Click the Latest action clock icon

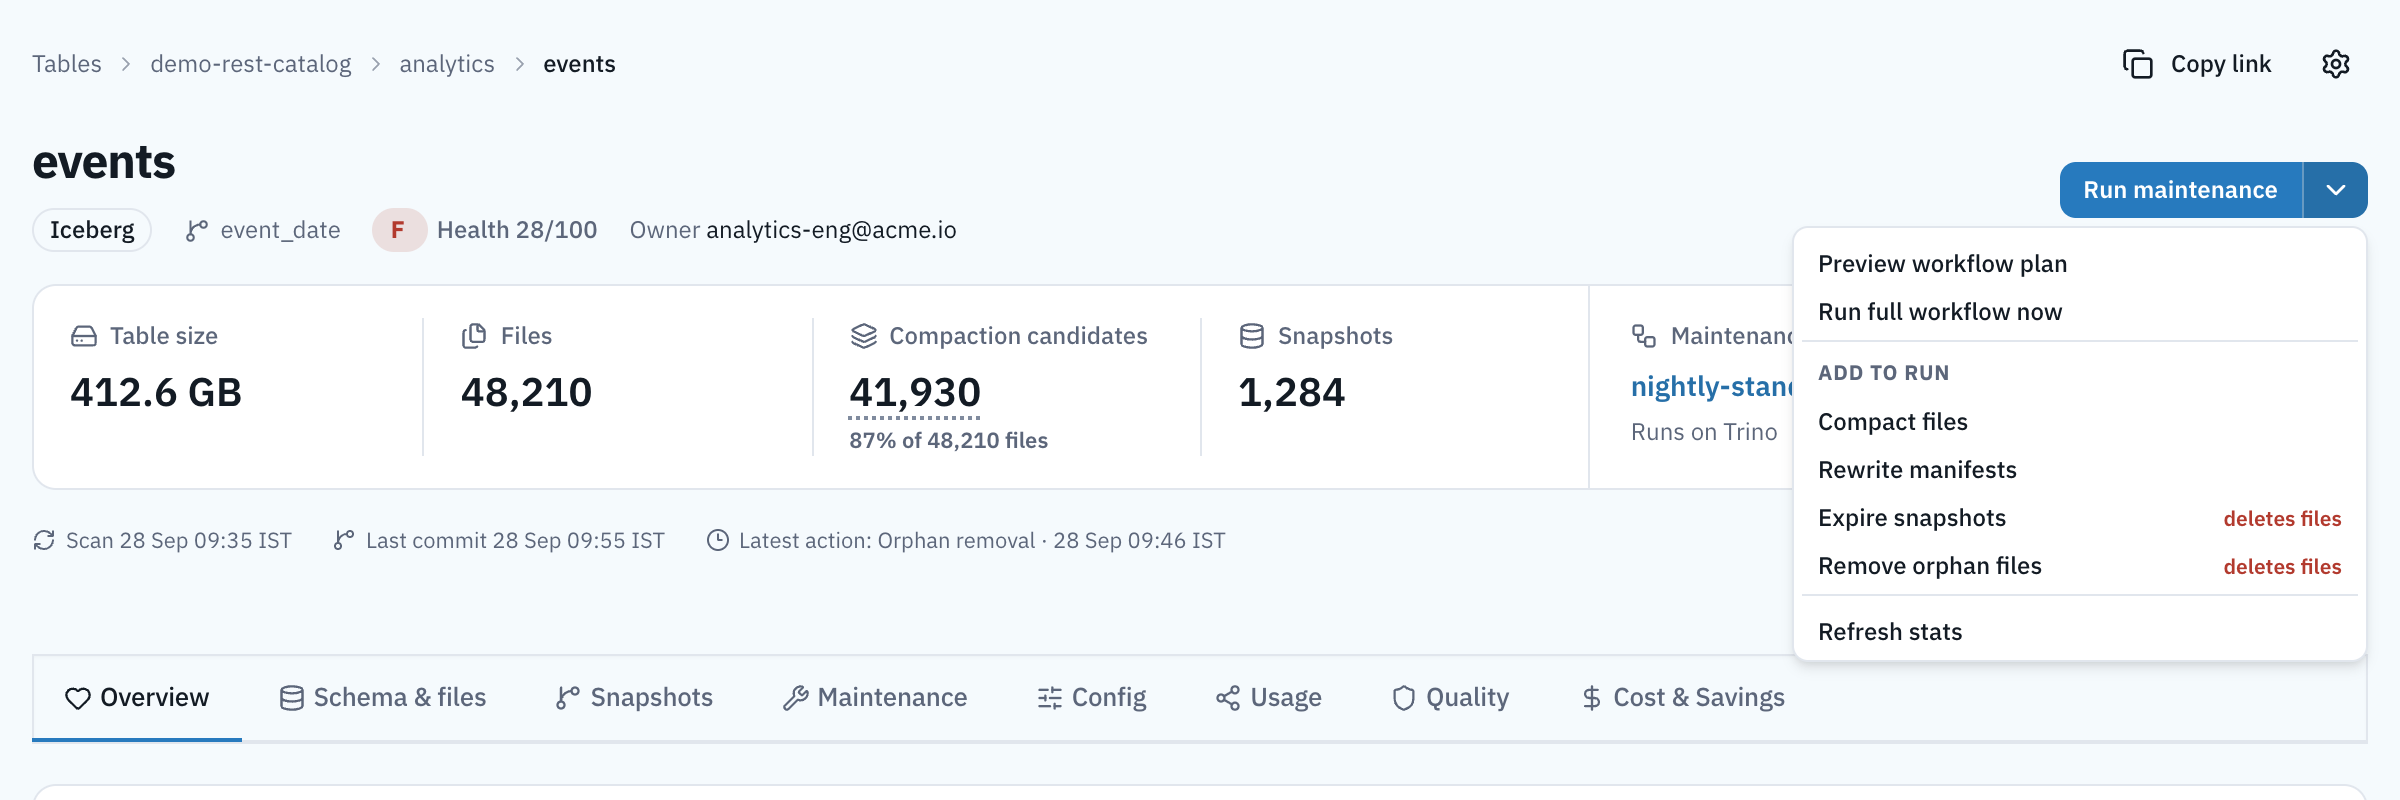tap(718, 540)
